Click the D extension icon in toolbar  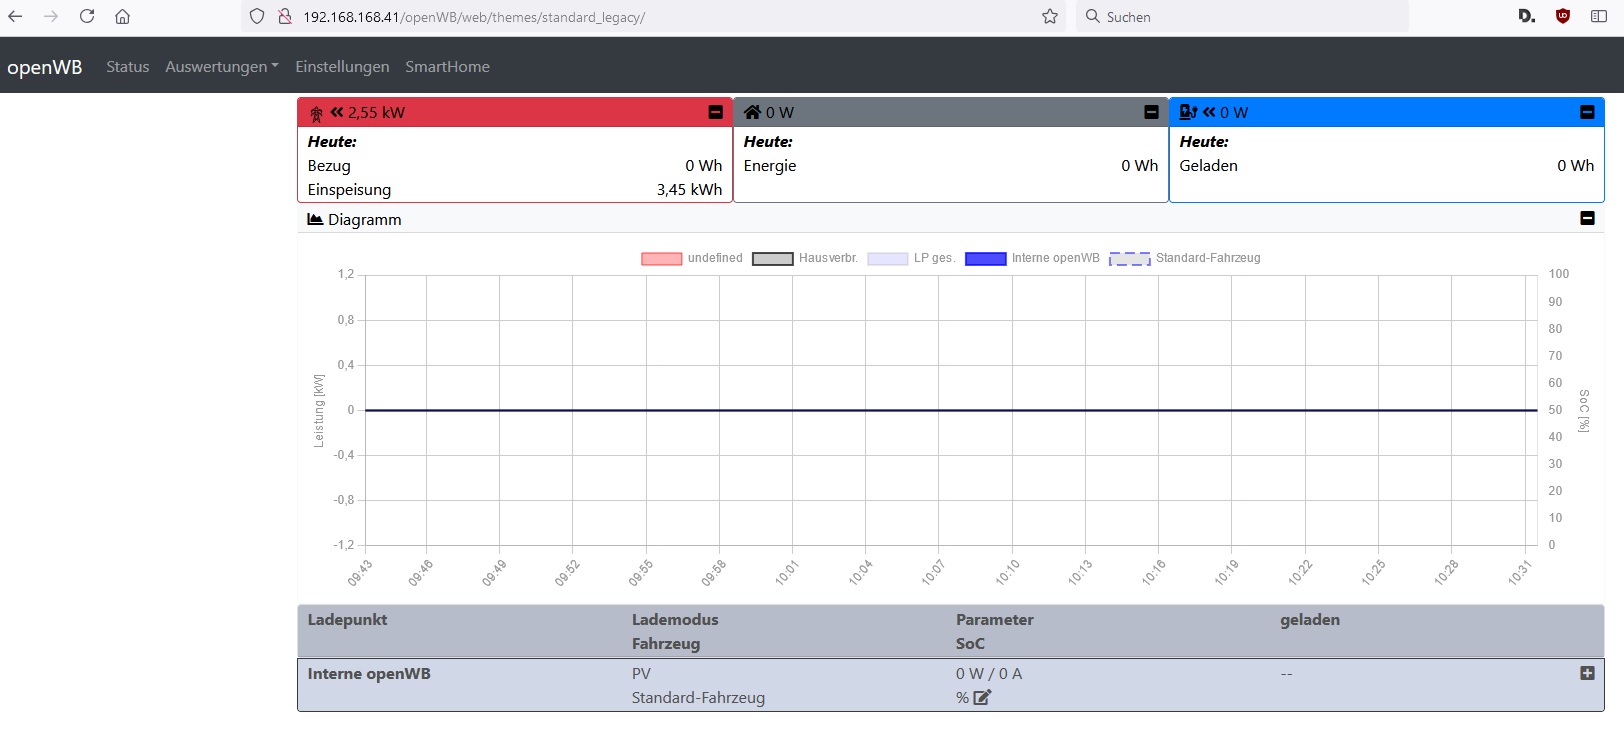pos(1526,16)
